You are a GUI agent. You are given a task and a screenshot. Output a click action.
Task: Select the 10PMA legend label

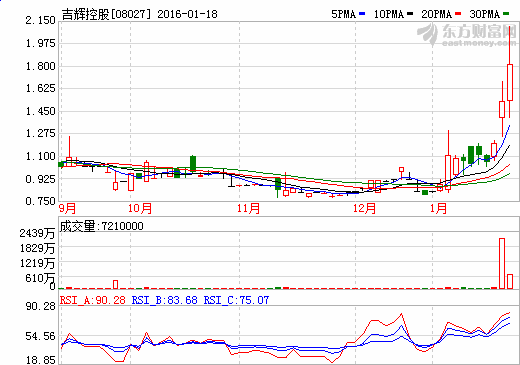click(x=389, y=14)
